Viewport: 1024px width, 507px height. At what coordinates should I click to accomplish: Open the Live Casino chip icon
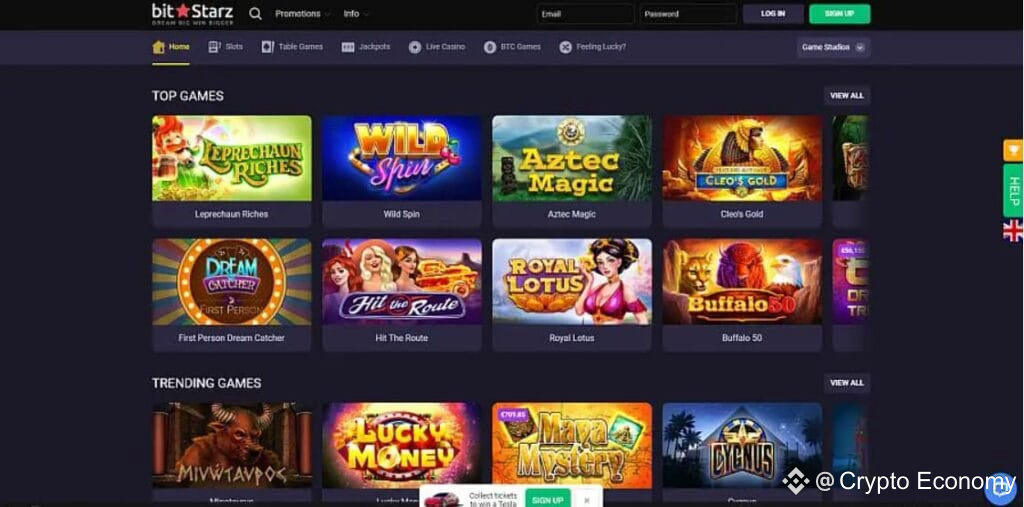tap(415, 47)
